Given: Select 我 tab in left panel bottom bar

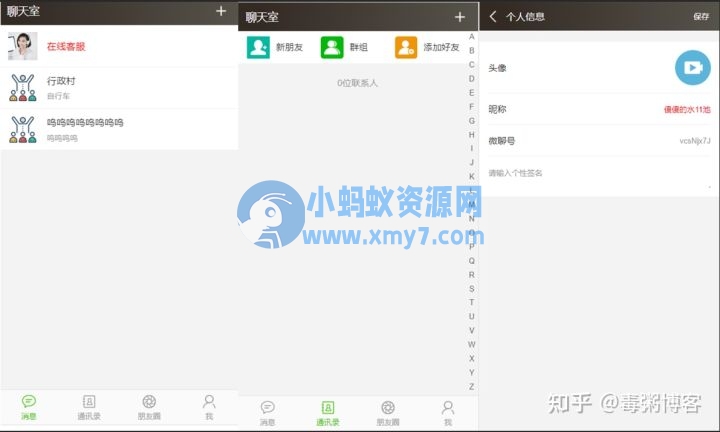Looking at the screenshot, I should point(209,407).
